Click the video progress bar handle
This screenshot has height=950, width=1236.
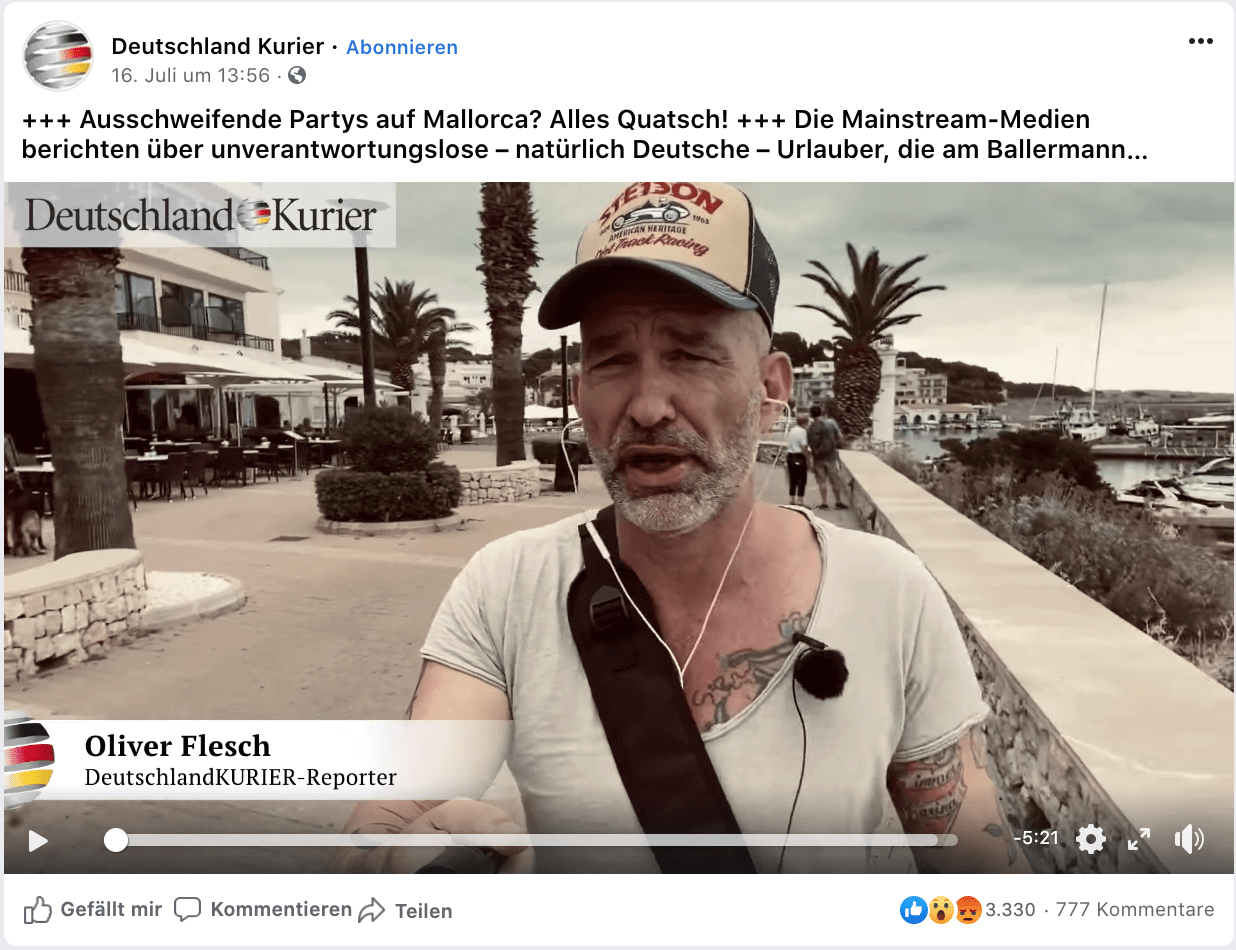(116, 840)
